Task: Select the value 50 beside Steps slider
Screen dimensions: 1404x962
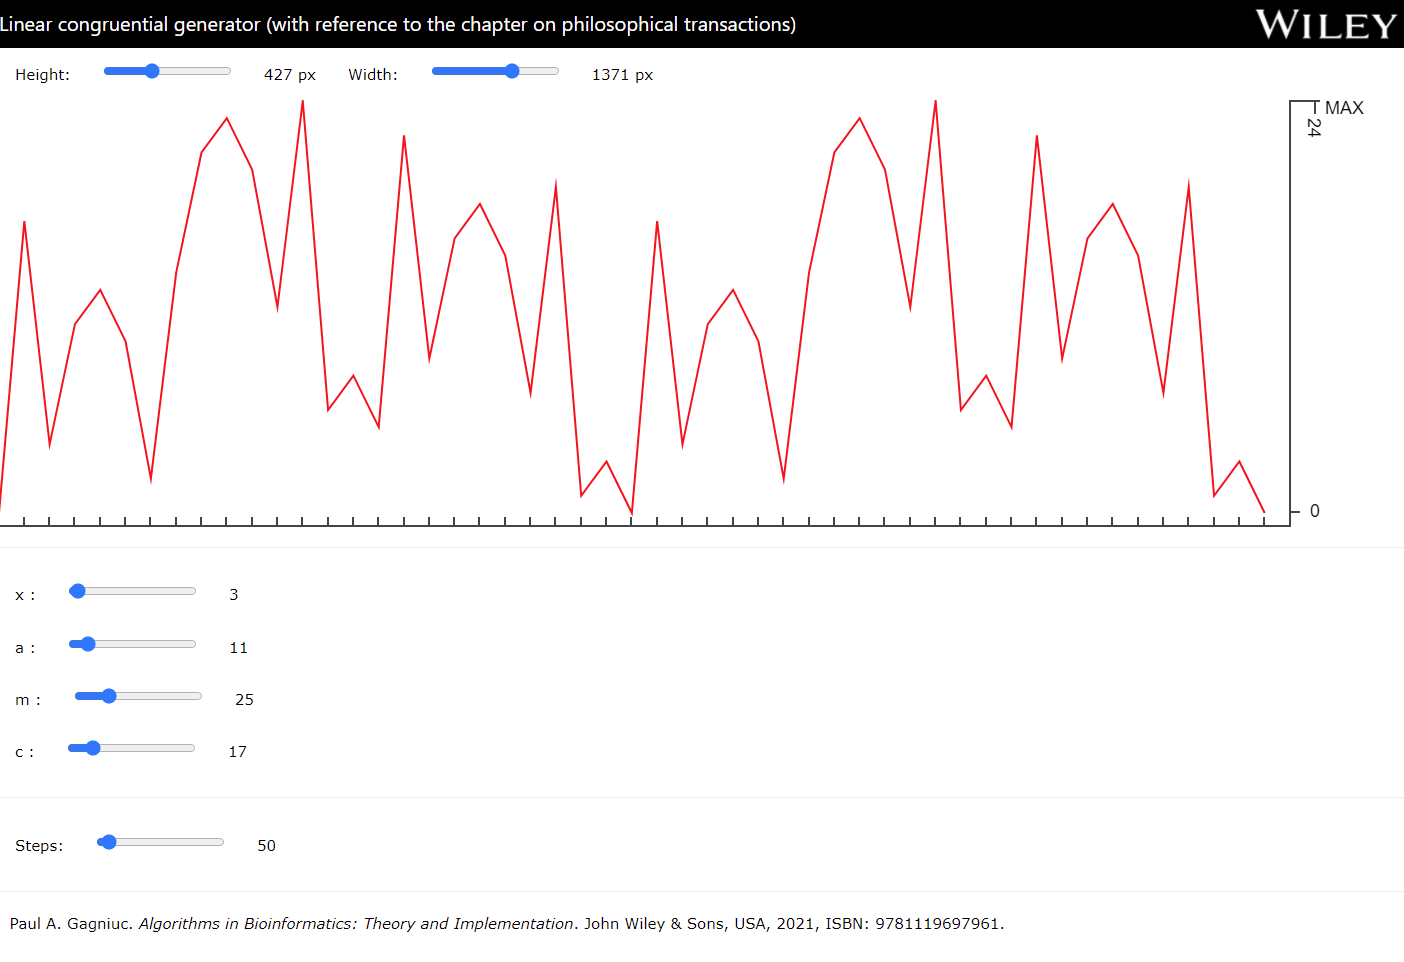Action: 266,845
